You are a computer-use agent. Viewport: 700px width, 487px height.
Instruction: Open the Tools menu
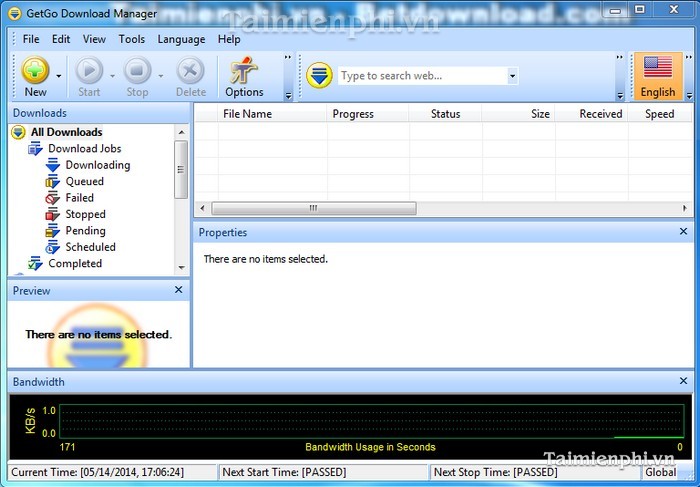click(132, 39)
